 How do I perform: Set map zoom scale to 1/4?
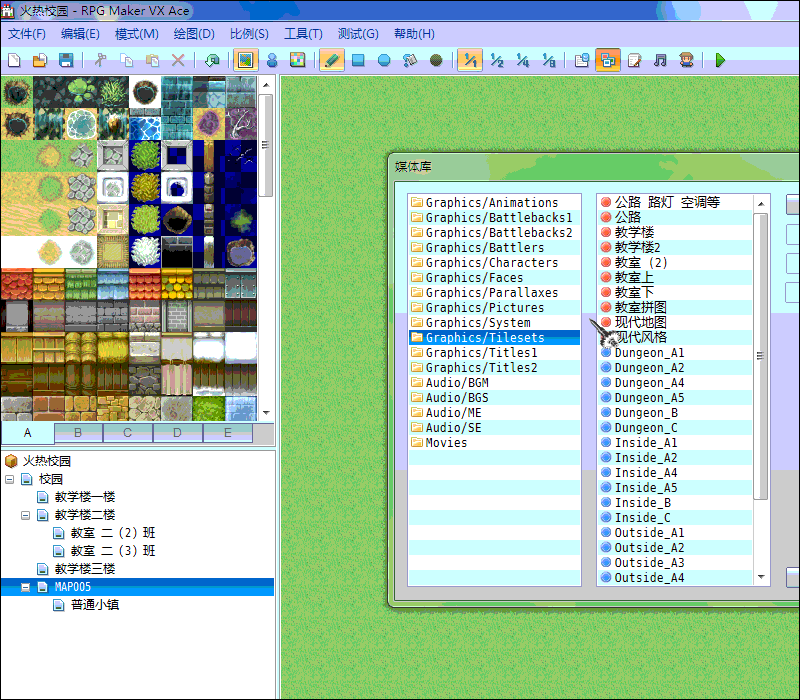(x=522, y=60)
